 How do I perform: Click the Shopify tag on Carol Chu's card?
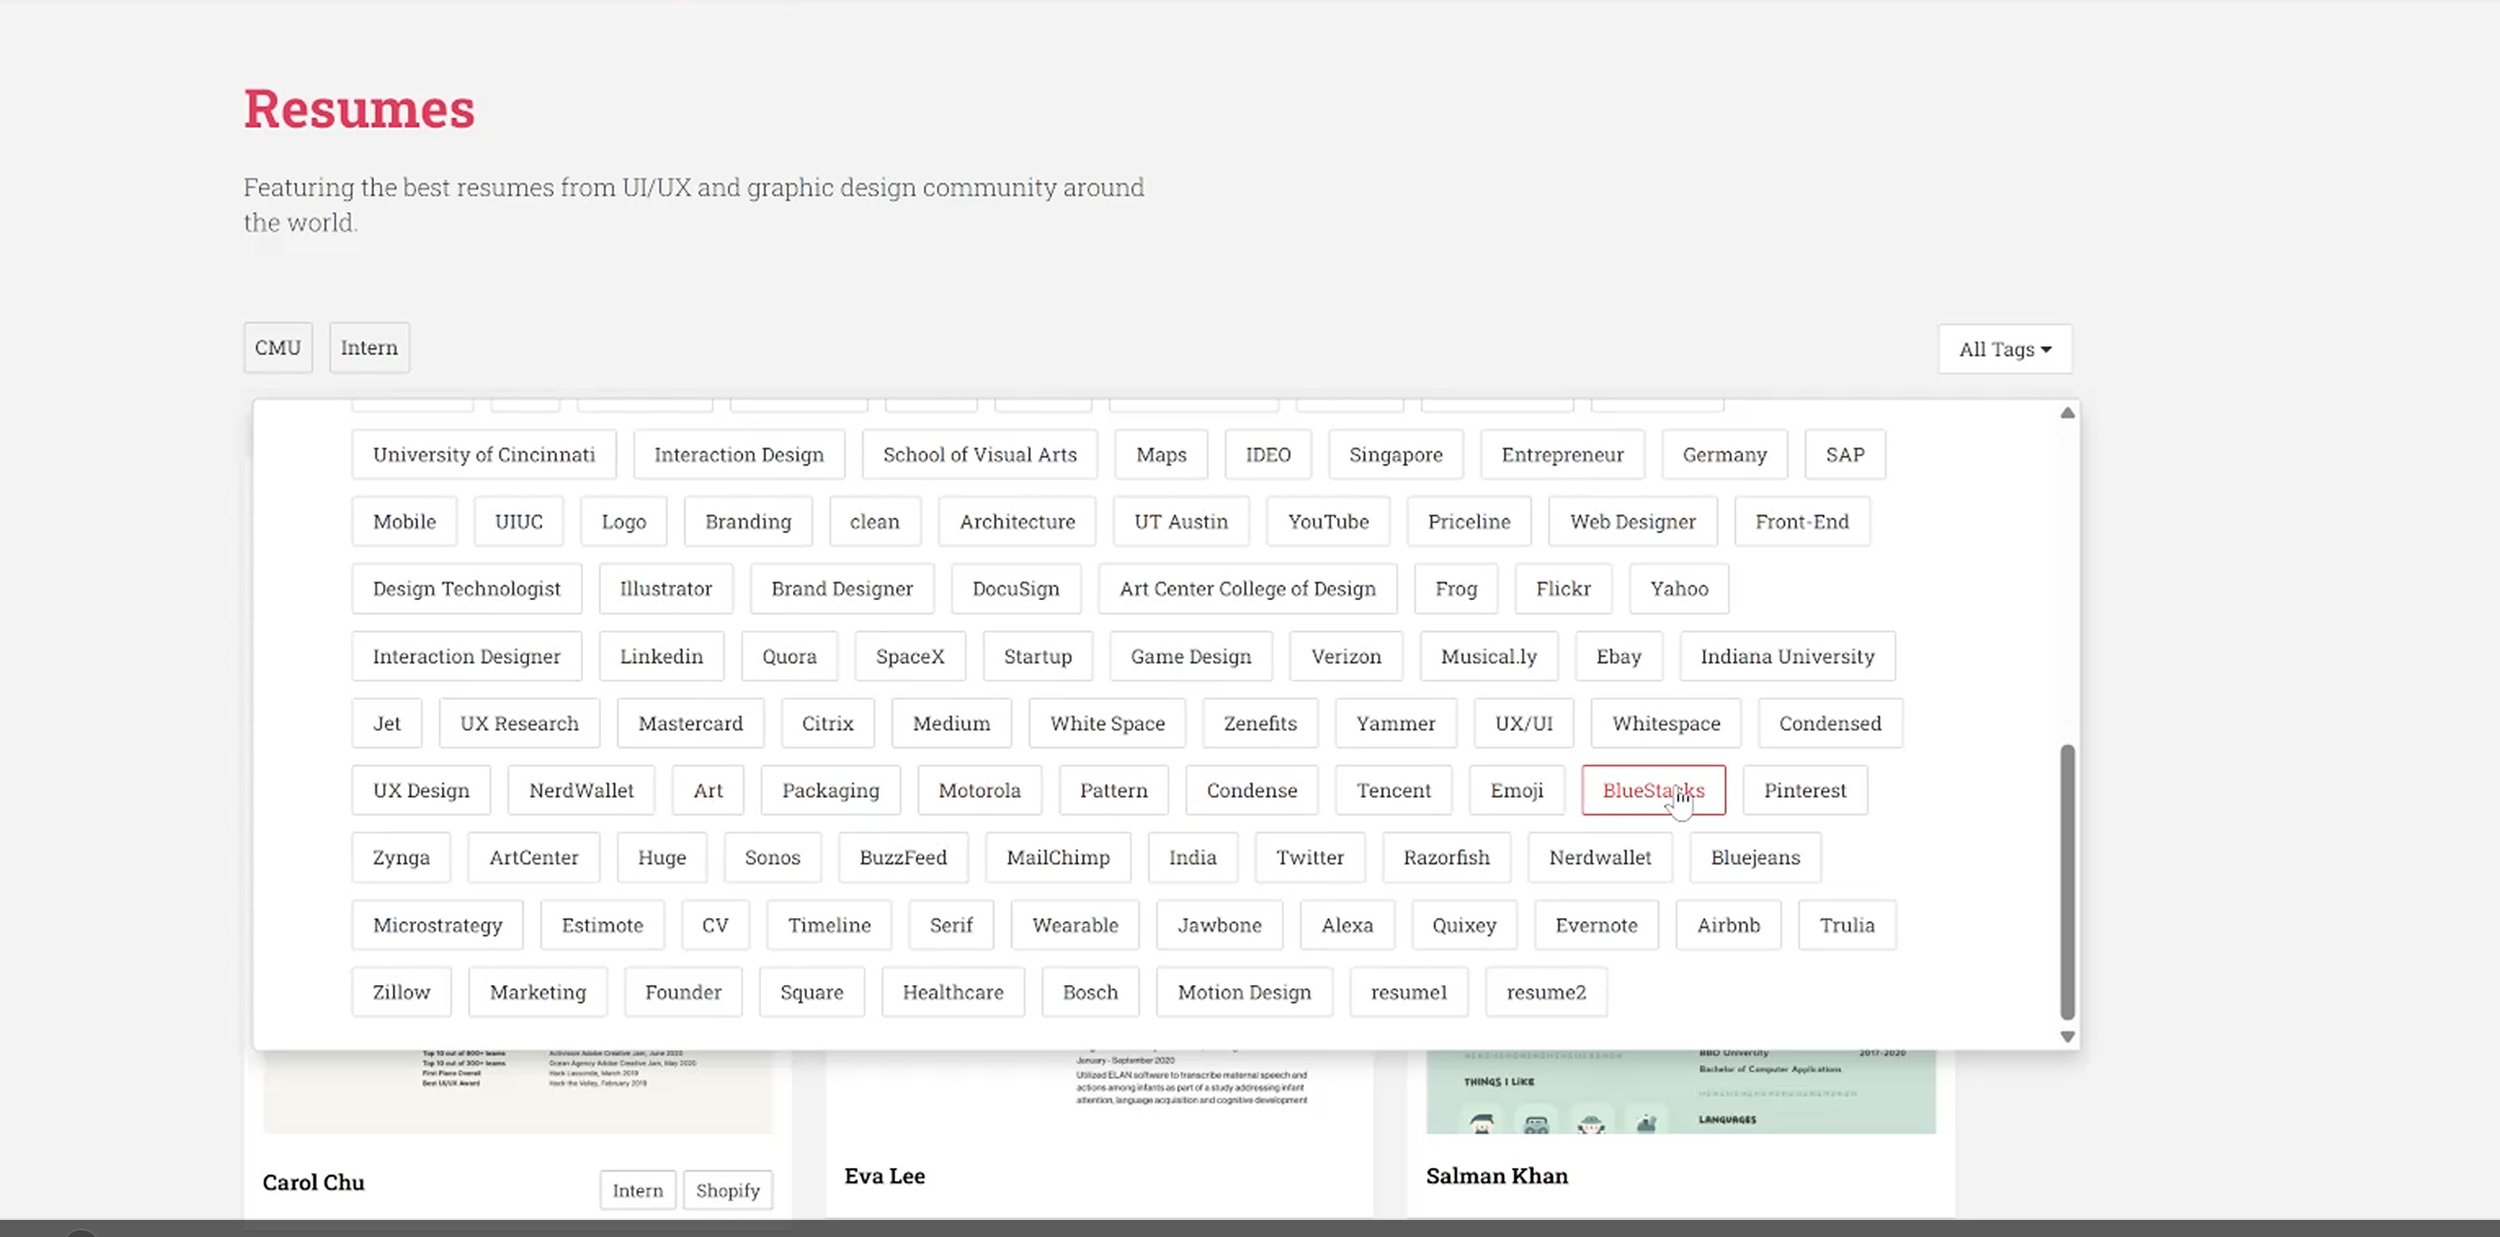coord(727,1190)
